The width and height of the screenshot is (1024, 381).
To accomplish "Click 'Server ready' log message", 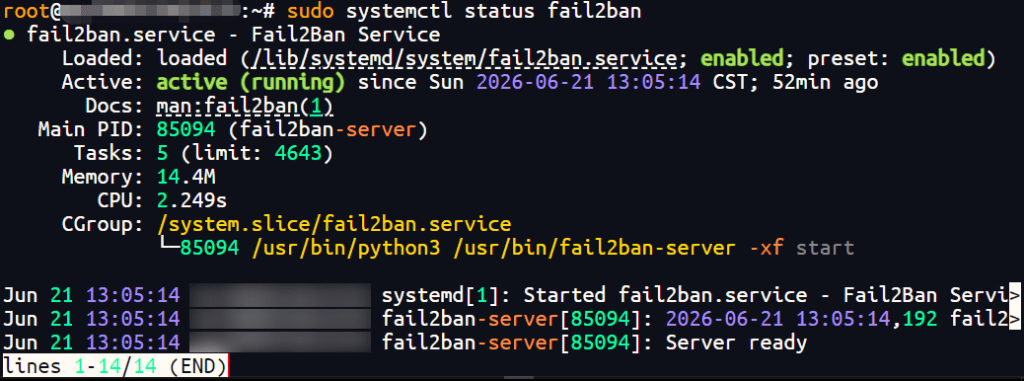I will tap(737, 342).
